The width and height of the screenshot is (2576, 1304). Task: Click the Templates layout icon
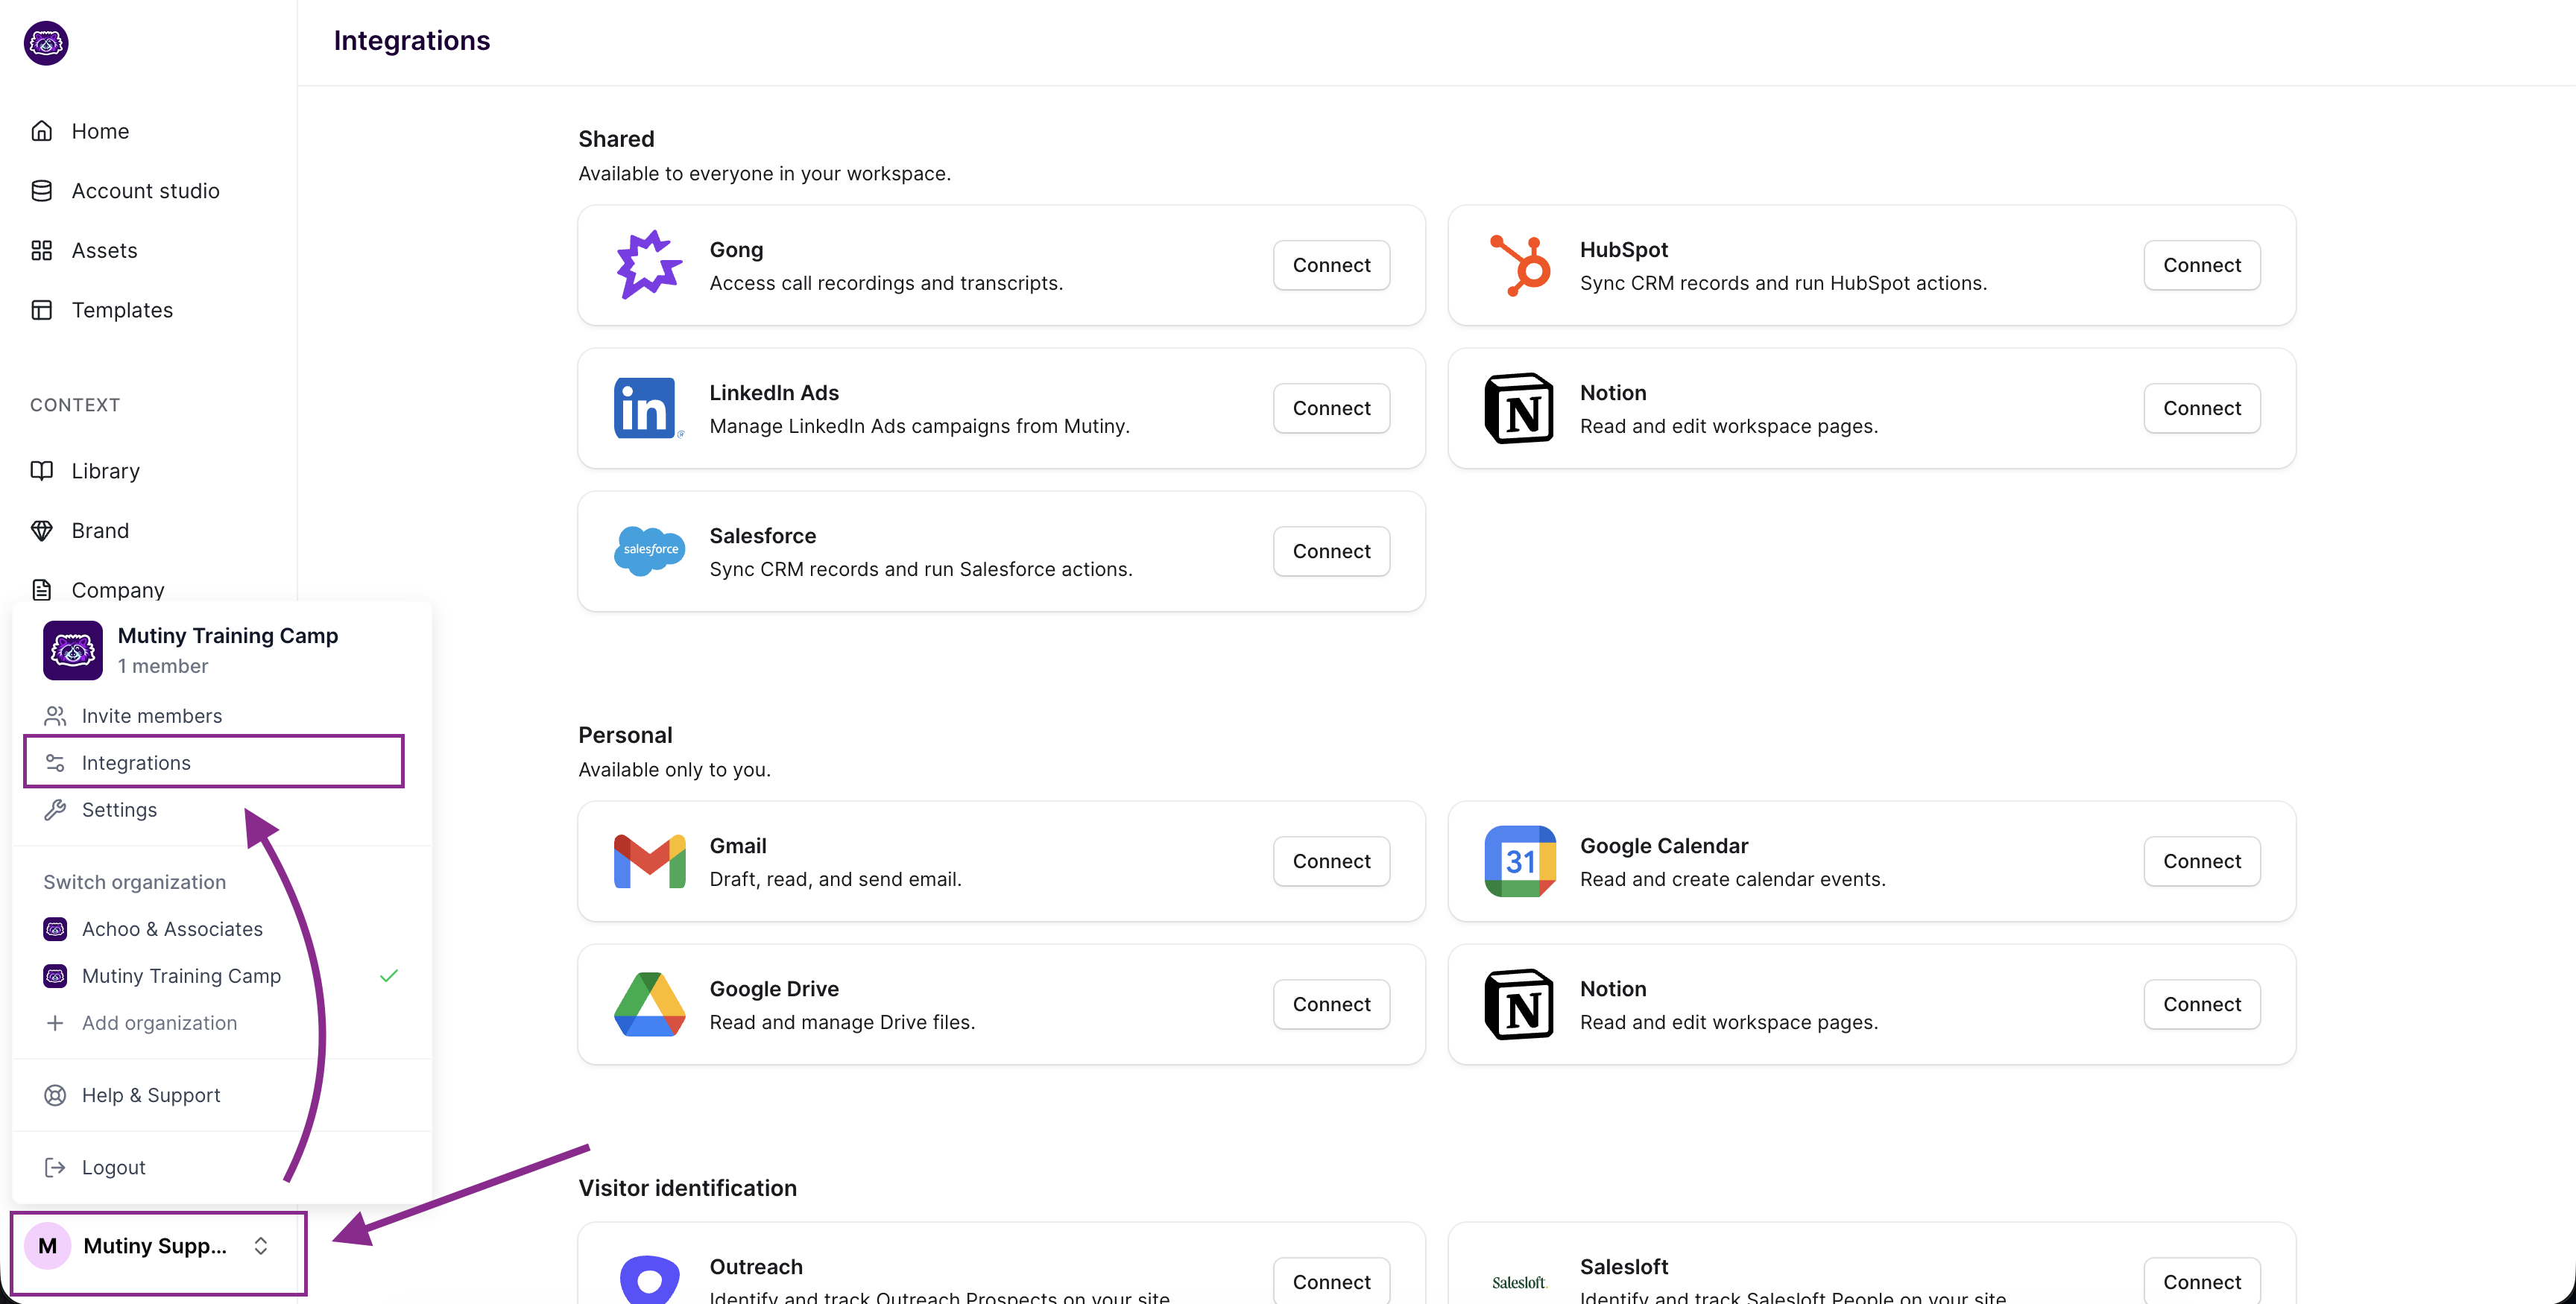click(42, 310)
